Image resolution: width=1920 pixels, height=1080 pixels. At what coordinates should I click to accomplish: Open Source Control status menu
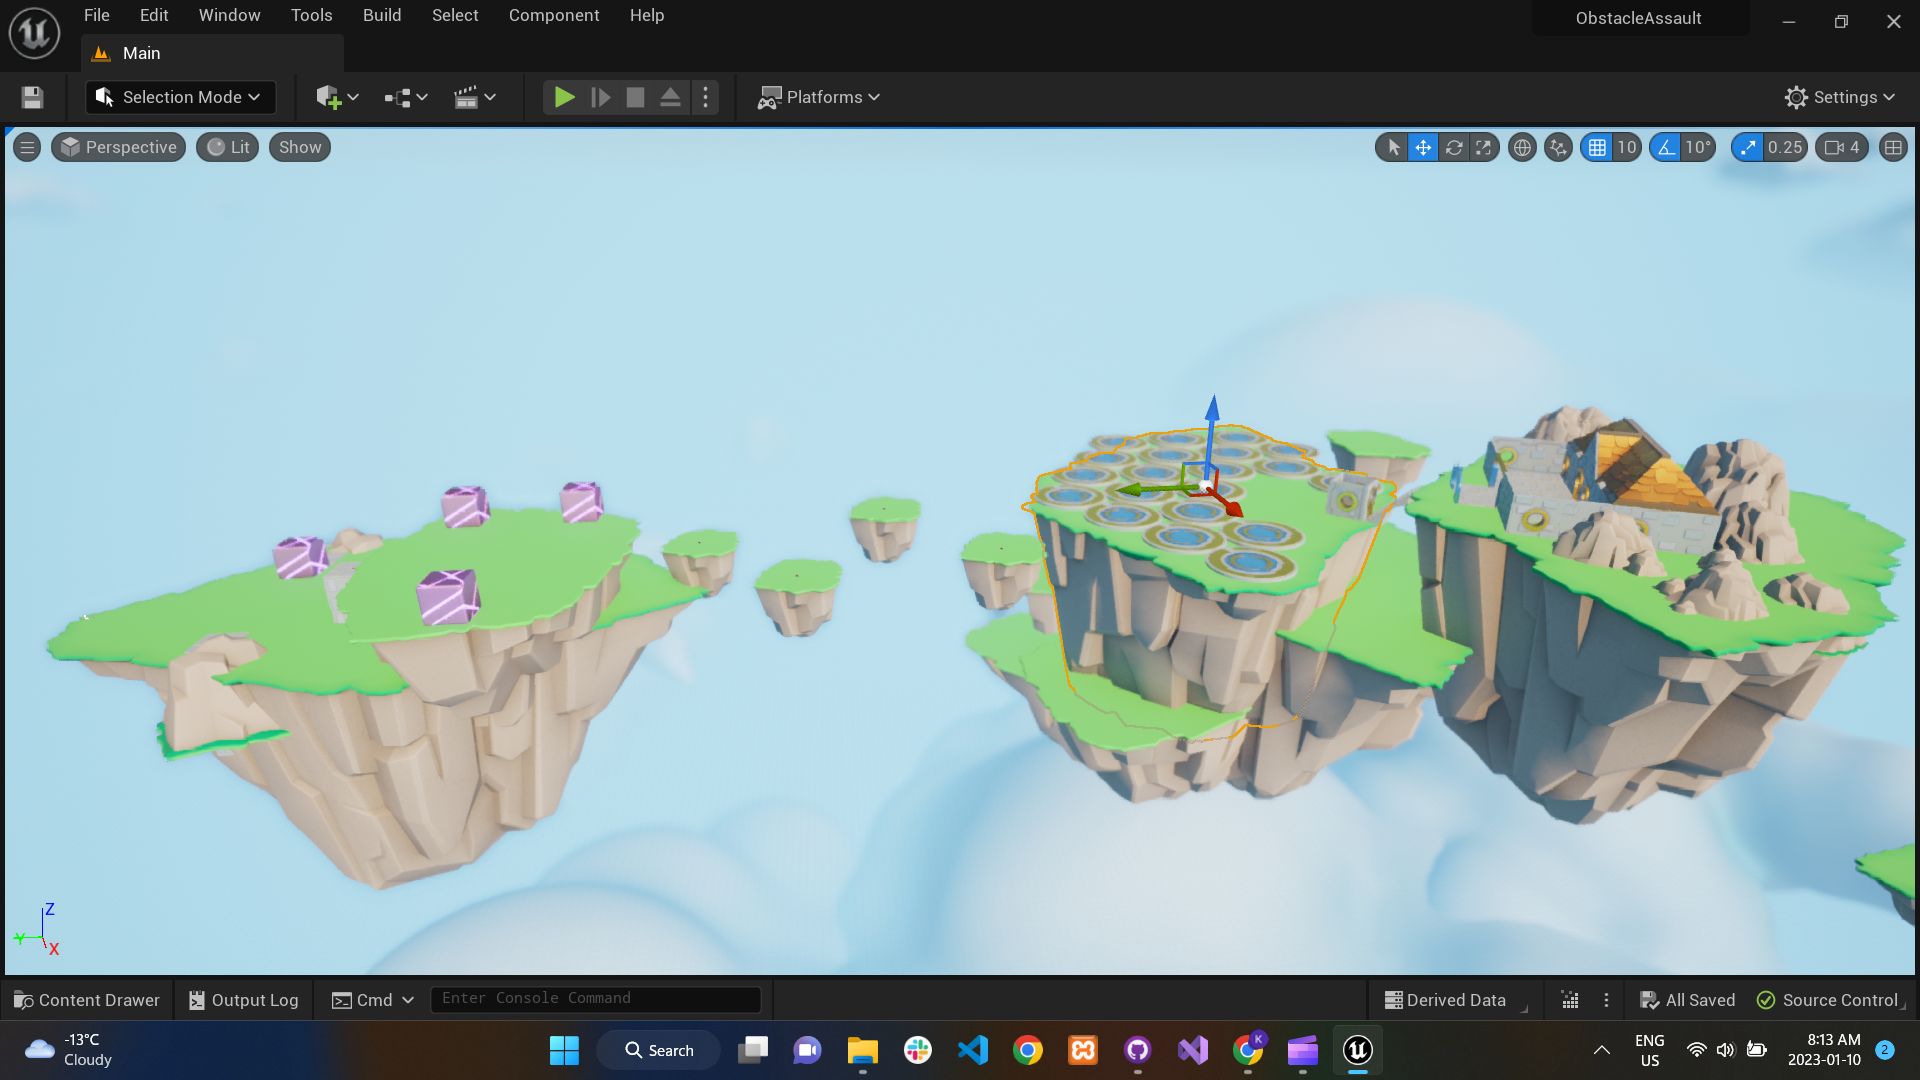[1828, 1000]
